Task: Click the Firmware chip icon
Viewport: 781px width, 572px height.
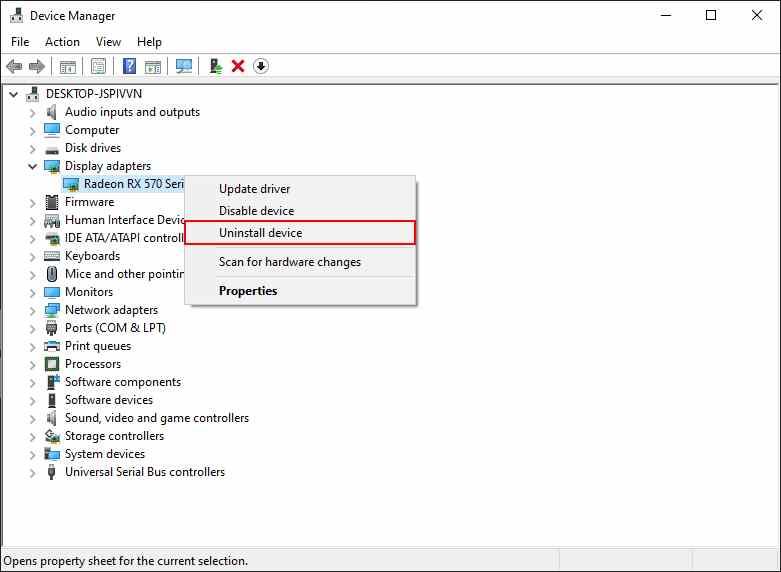Action: tap(52, 202)
